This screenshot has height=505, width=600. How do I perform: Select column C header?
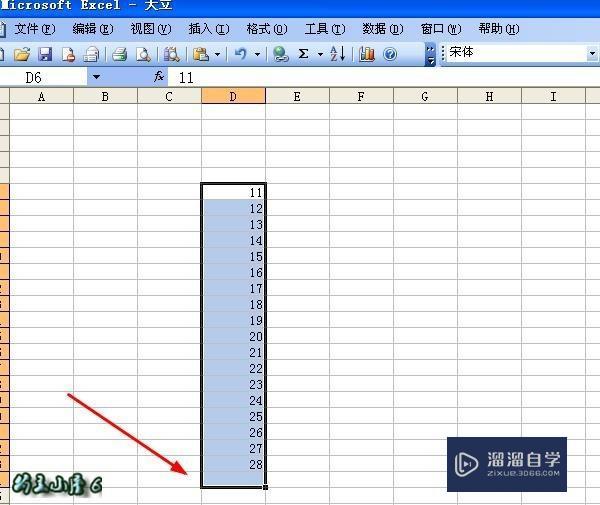click(169, 96)
